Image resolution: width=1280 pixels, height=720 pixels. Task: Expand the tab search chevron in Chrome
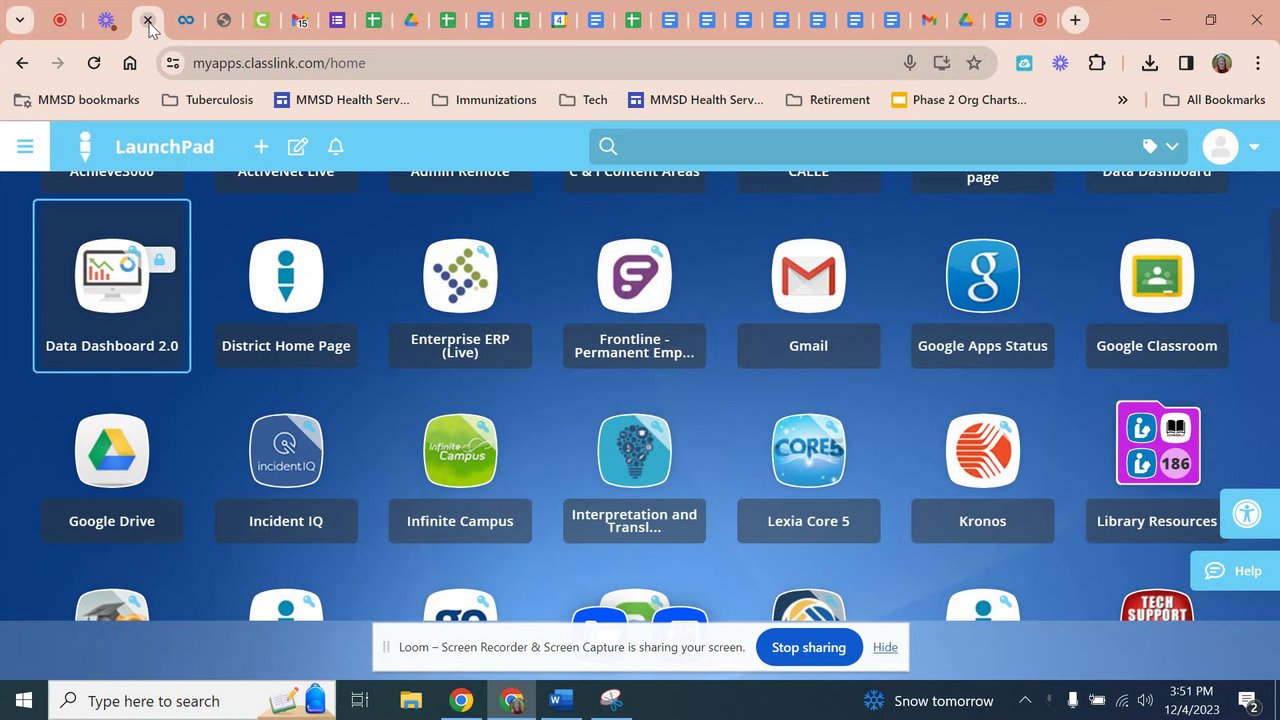(x=19, y=20)
